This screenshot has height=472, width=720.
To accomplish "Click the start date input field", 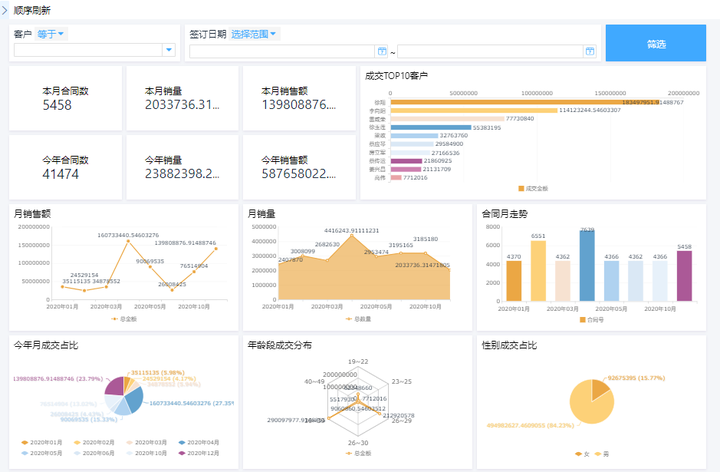I will (x=282, y=51).
